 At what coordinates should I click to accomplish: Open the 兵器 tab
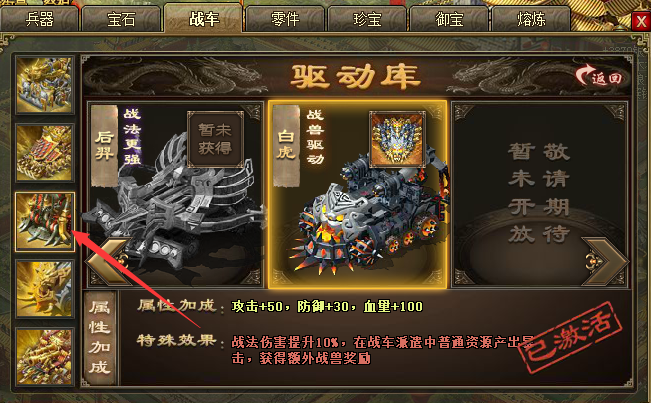(x=39, y=19)
